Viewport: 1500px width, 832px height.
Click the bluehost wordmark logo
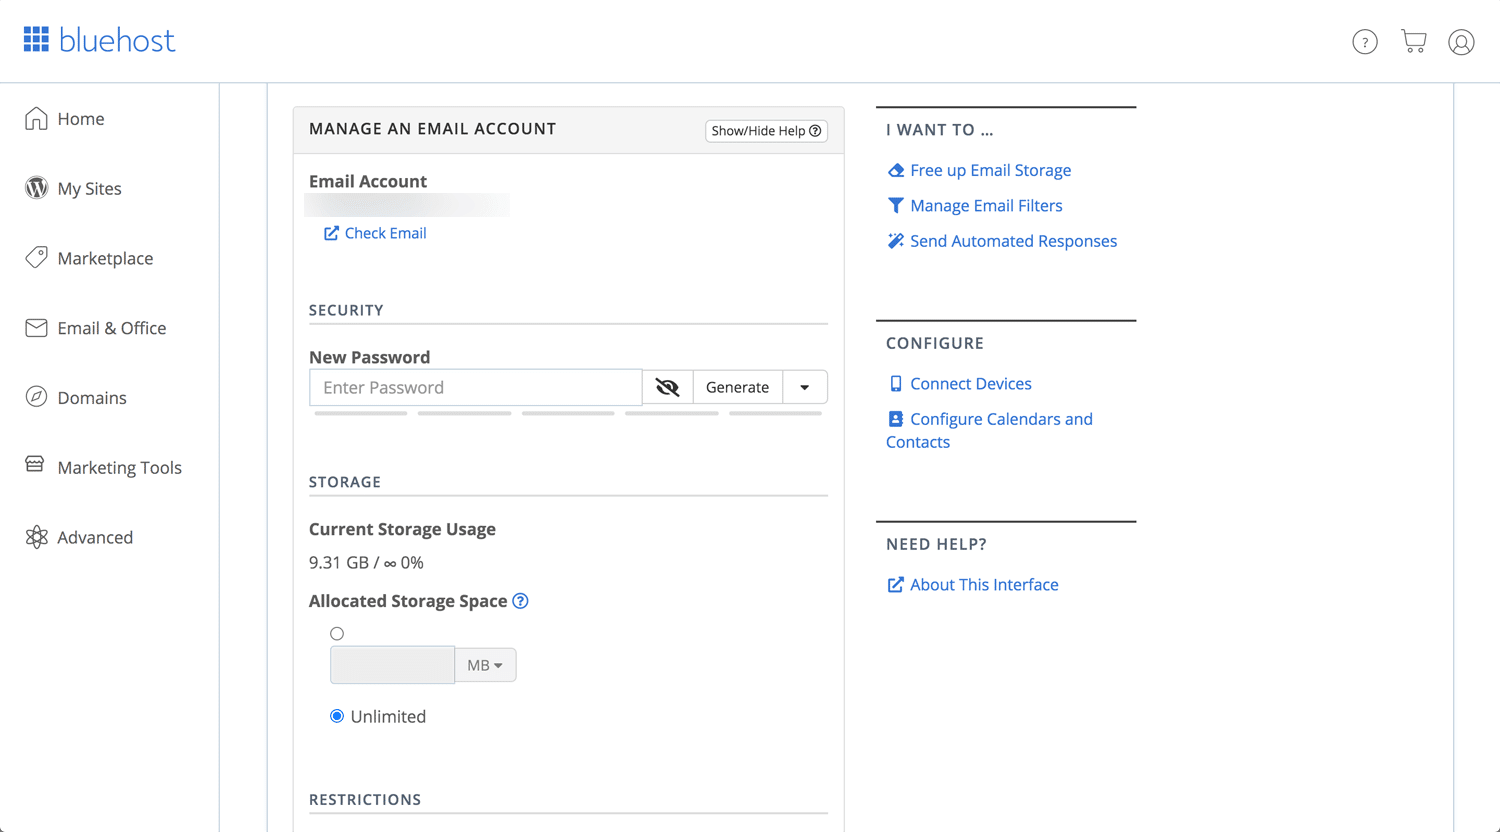[x=117, y=40]
